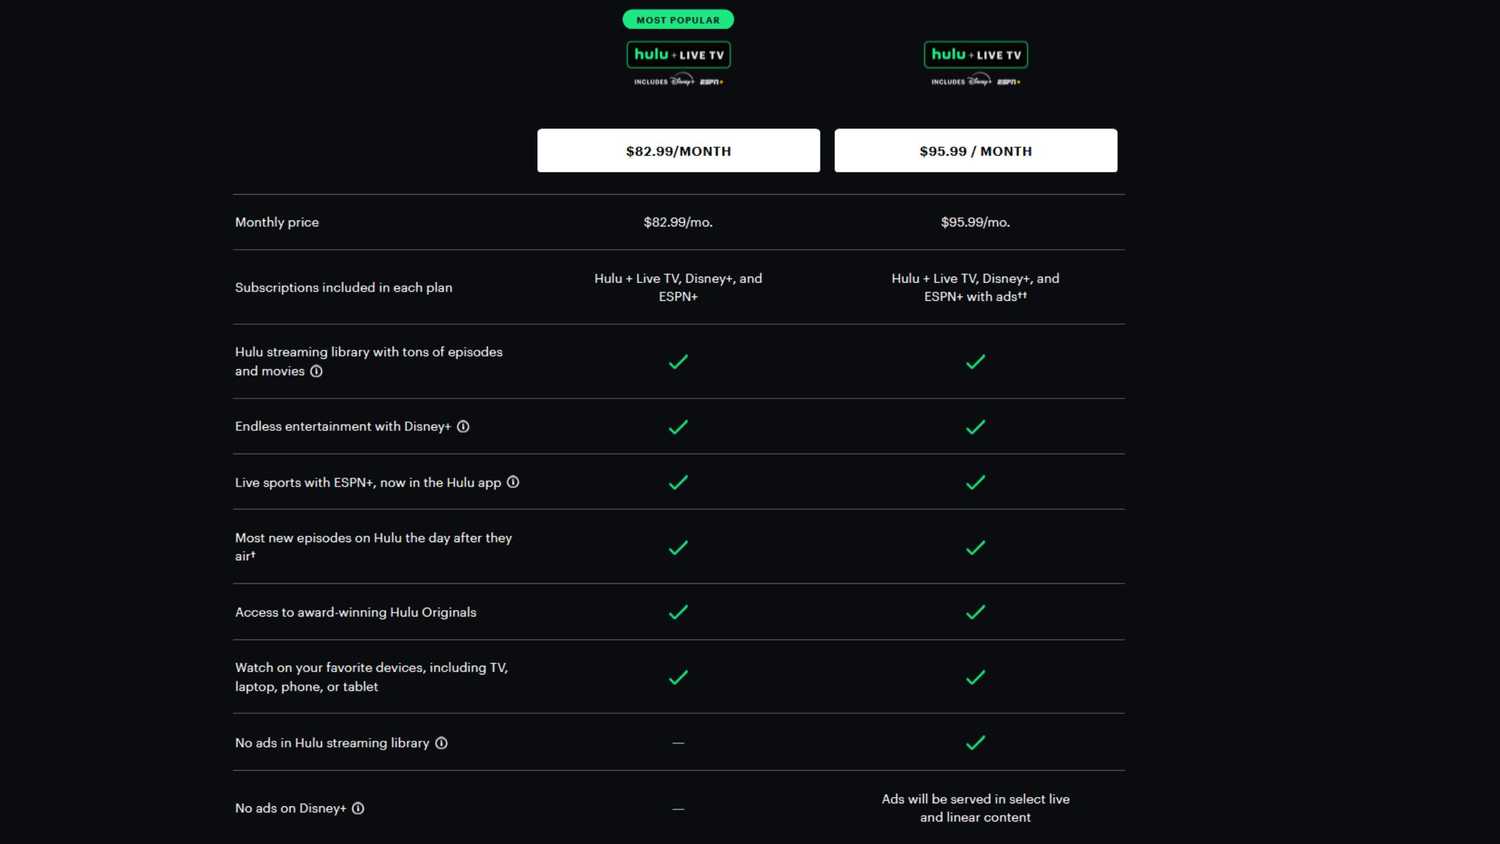Click the ESPN+ logo beneath the right plan
This screenshot has width=1500, height=844.
[x=1009, y=81]
